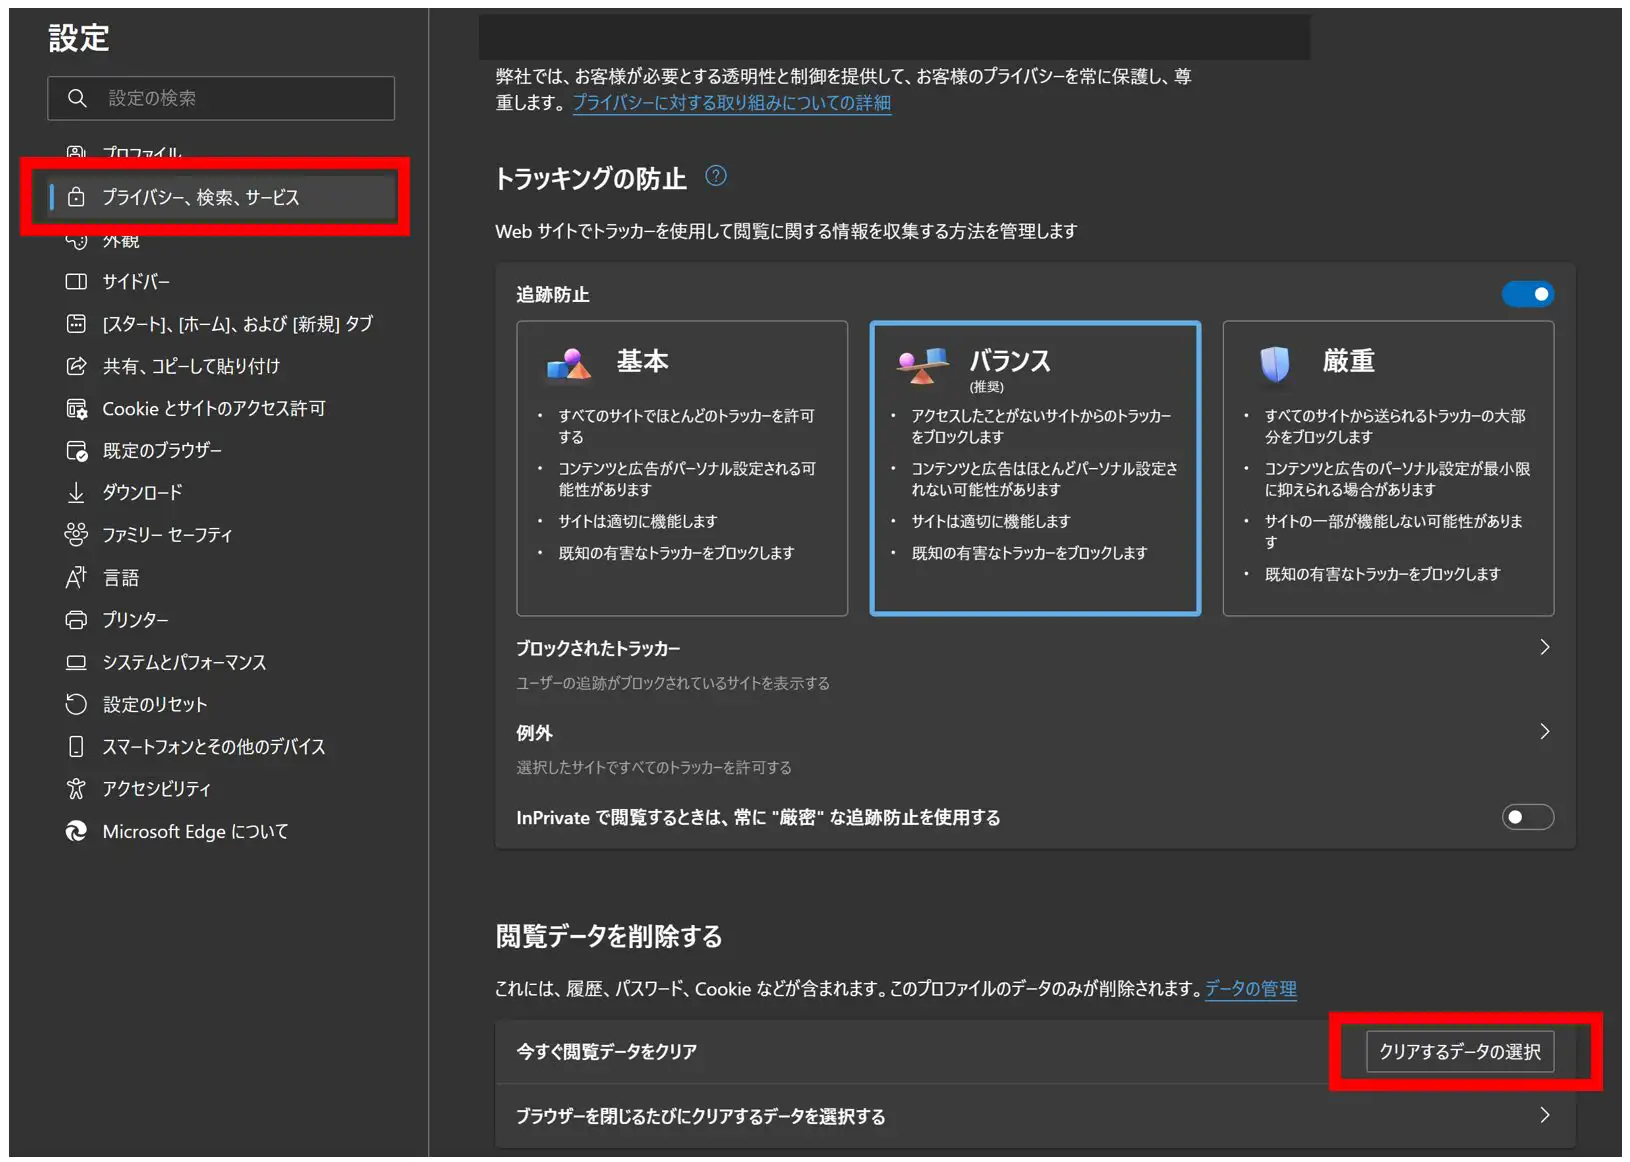Select the 基本 tracking prevention card

682,468
